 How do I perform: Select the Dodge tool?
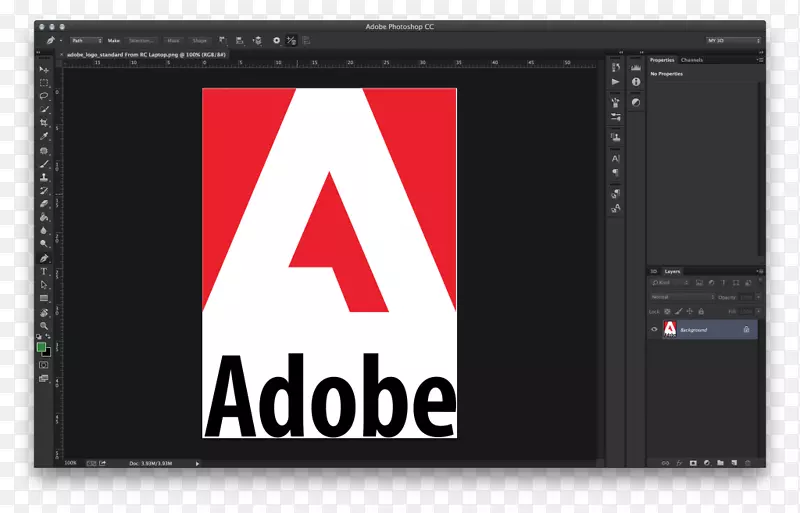44,243
